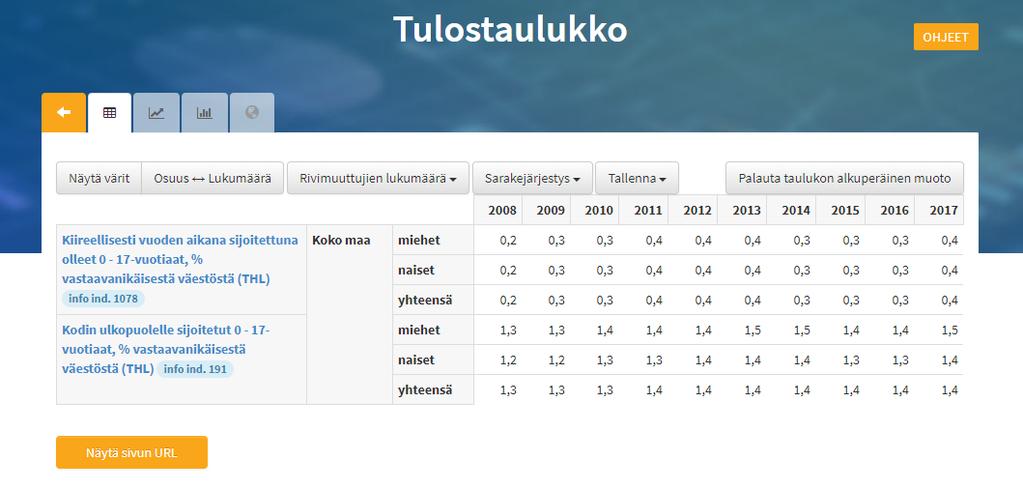
Task: Click yhteensä row label under ind. 191
Action: [x=433, y=390]
